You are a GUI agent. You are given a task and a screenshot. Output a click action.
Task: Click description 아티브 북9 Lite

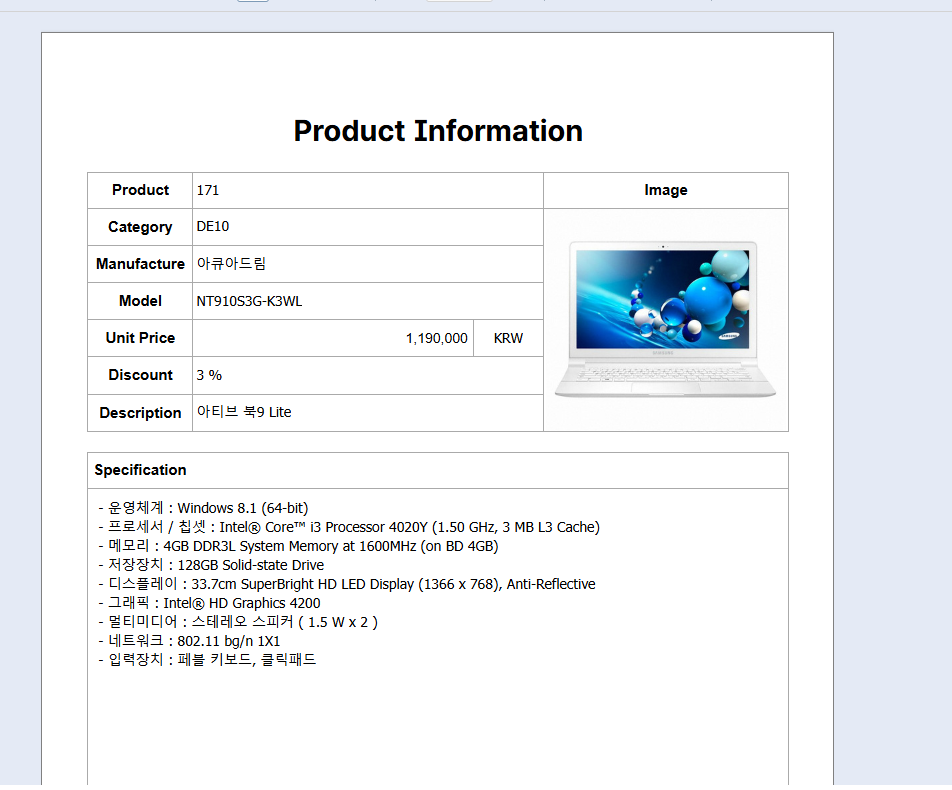243,412
